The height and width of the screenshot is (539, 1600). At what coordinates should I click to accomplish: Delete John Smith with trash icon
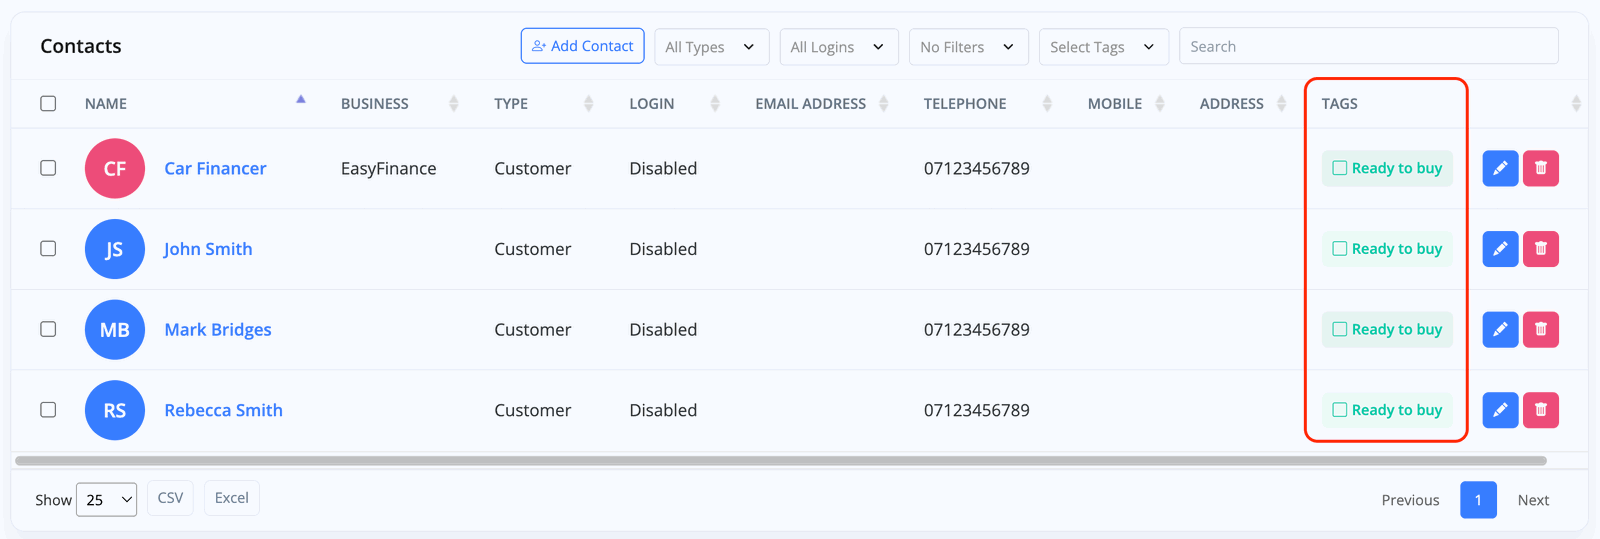[x=1540, y=249]
